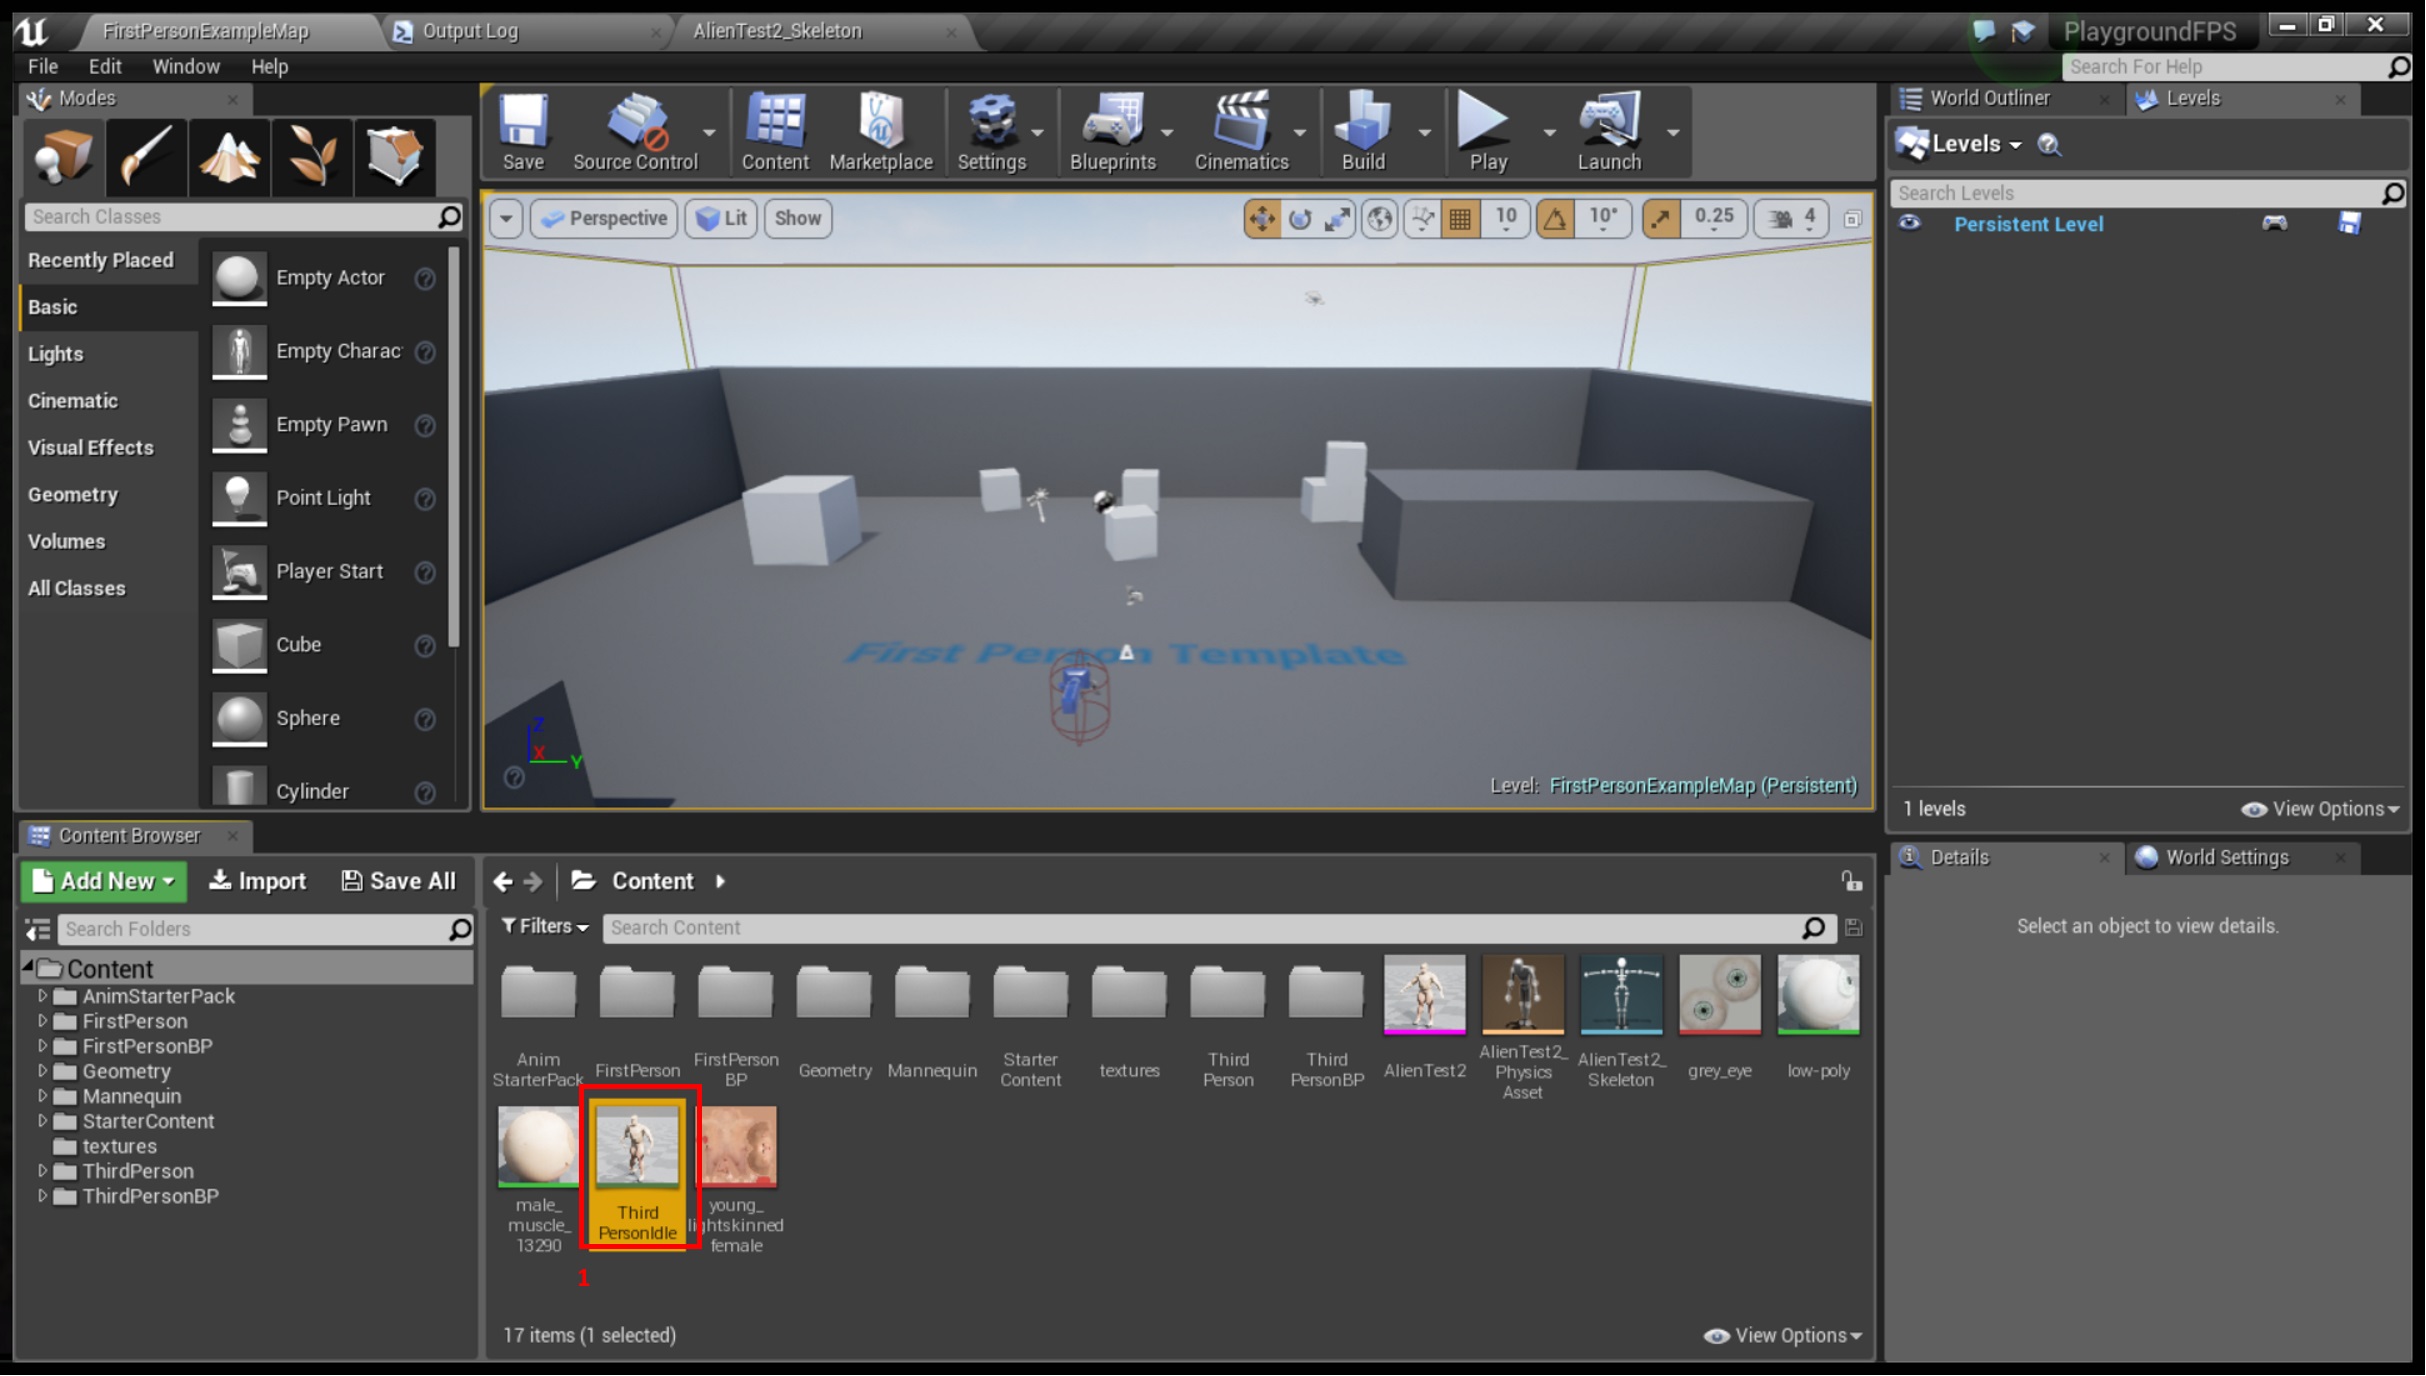Select the scale gizmo tool in viewport
The image size is (2426, 1376).
(1337, 218)
